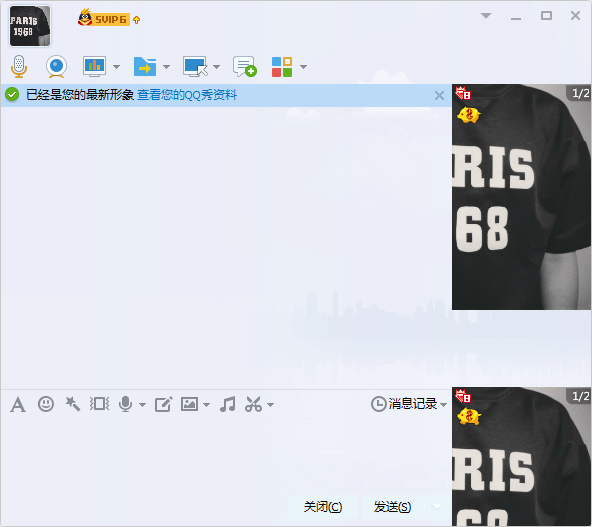Click the green checkmark status icon
The height and width of the screenshot is (527, 592).
click(x=12, y=94)
